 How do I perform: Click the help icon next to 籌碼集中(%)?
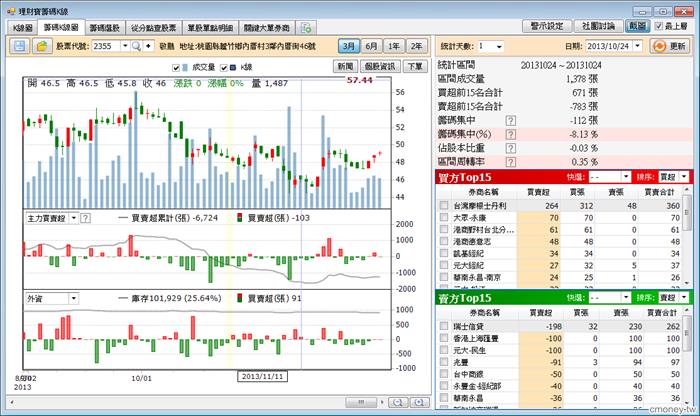tap(511, 134)
